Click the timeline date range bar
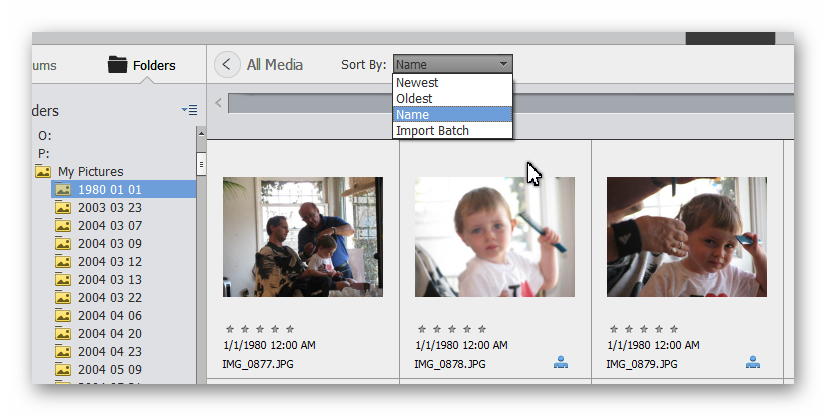826x416 pixels. (x=510, y=103)
